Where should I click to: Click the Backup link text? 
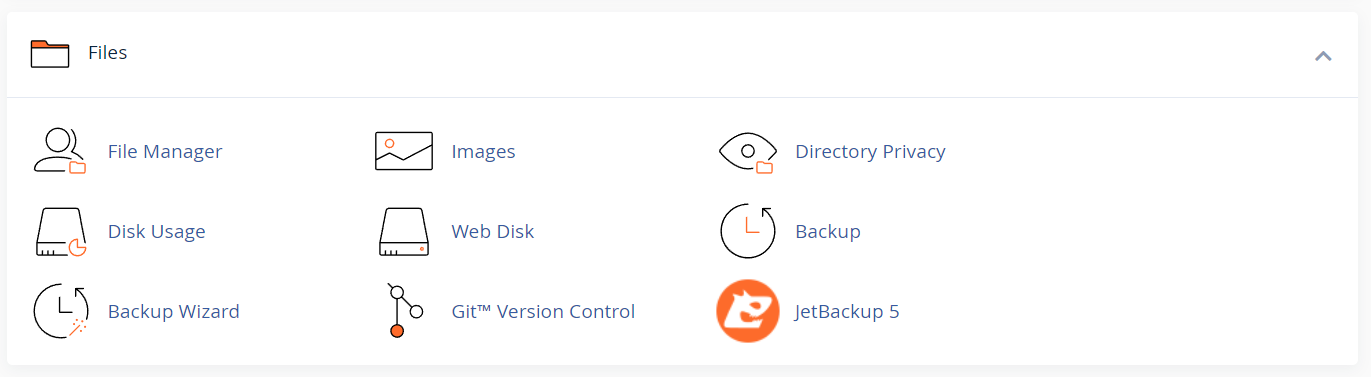(x=828, y=232)
